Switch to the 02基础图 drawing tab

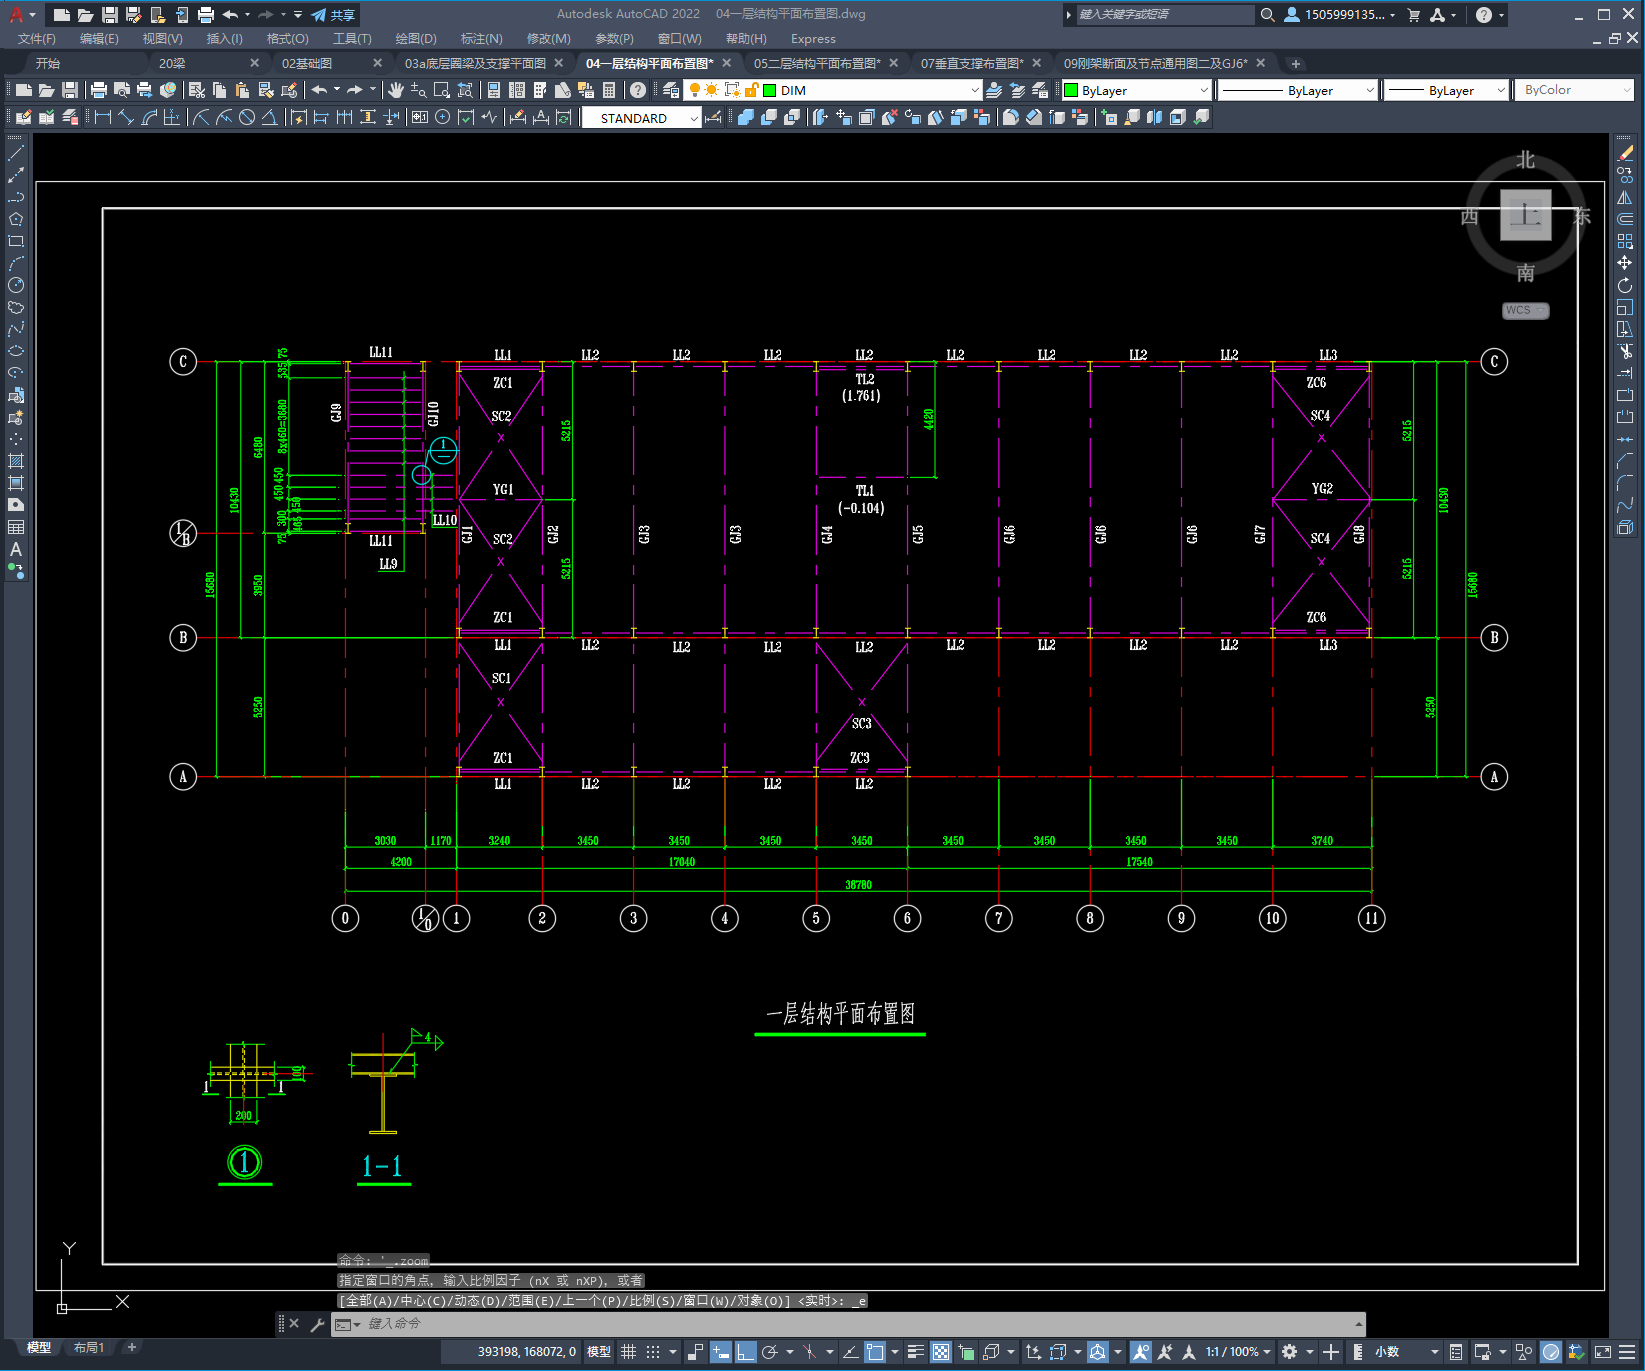click(307, 63)
